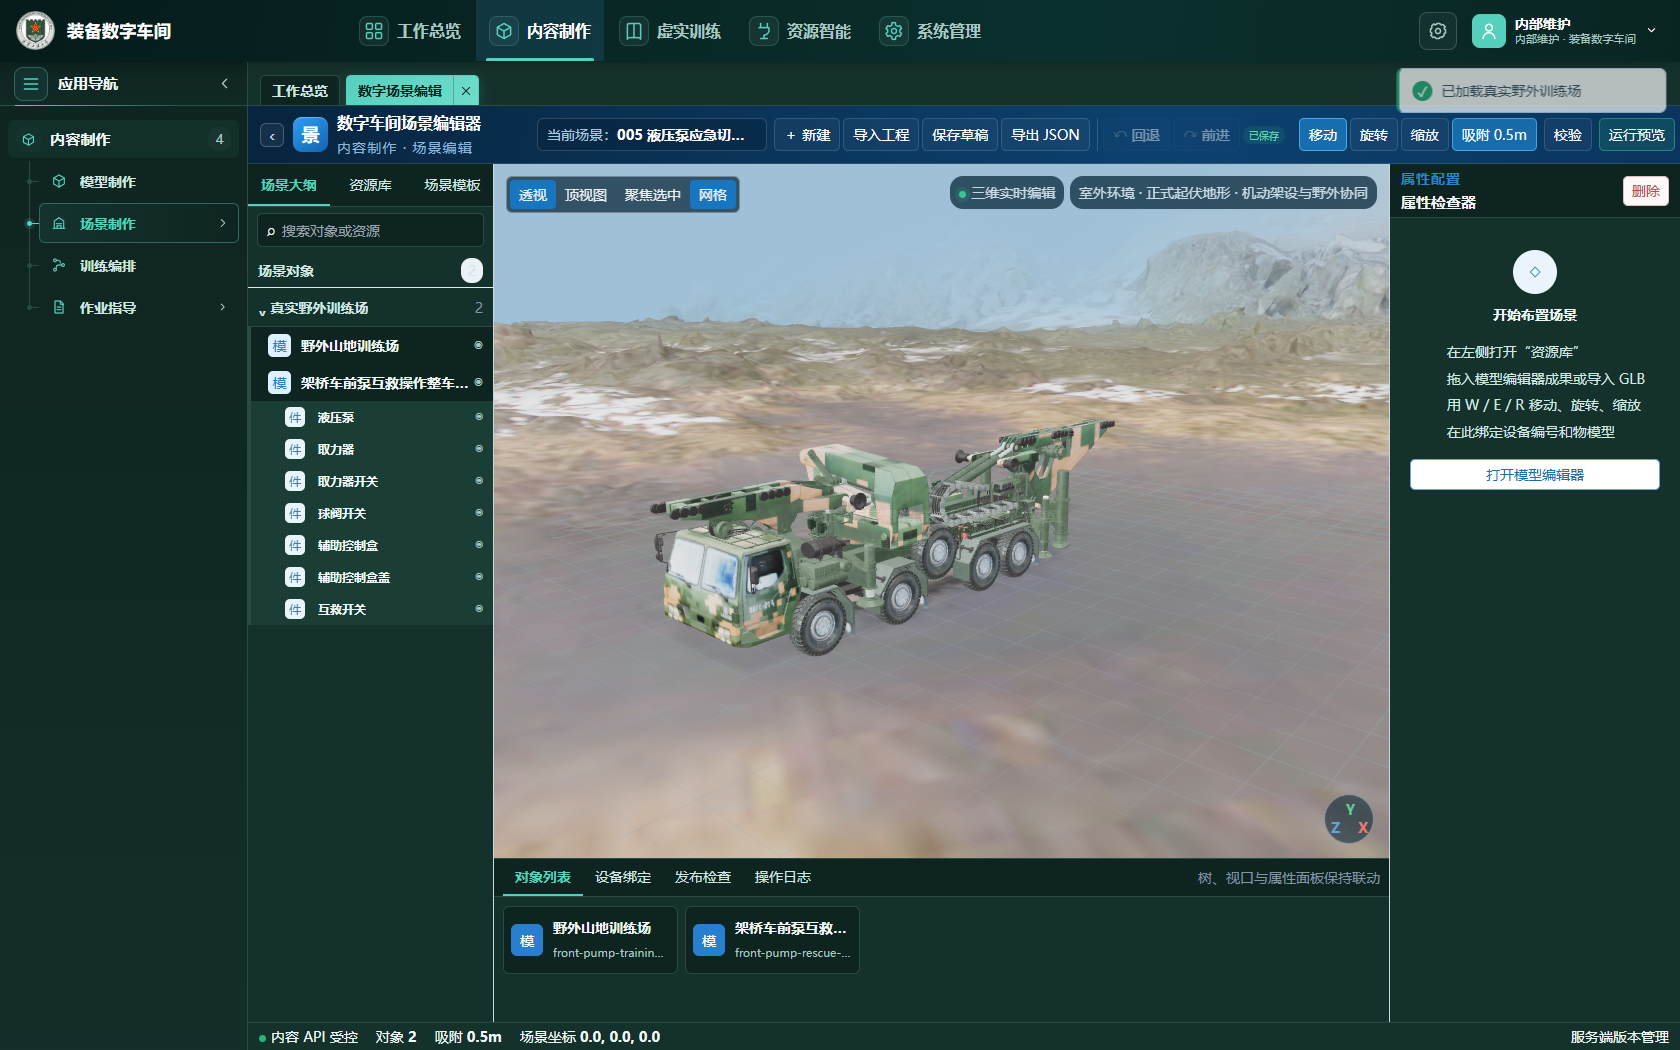Toggle visibility of 取力器 part

pyautogui.click(x=479, y=449)
